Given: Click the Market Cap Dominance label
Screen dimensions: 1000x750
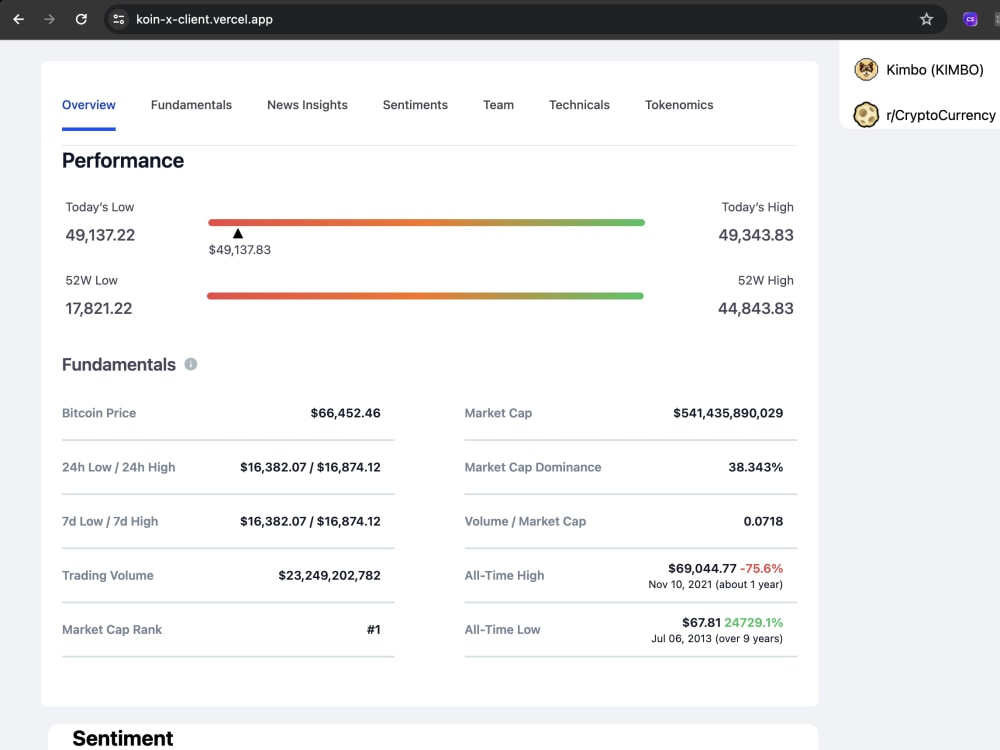Looking at the screenshot, I should (x=533, y=467).
